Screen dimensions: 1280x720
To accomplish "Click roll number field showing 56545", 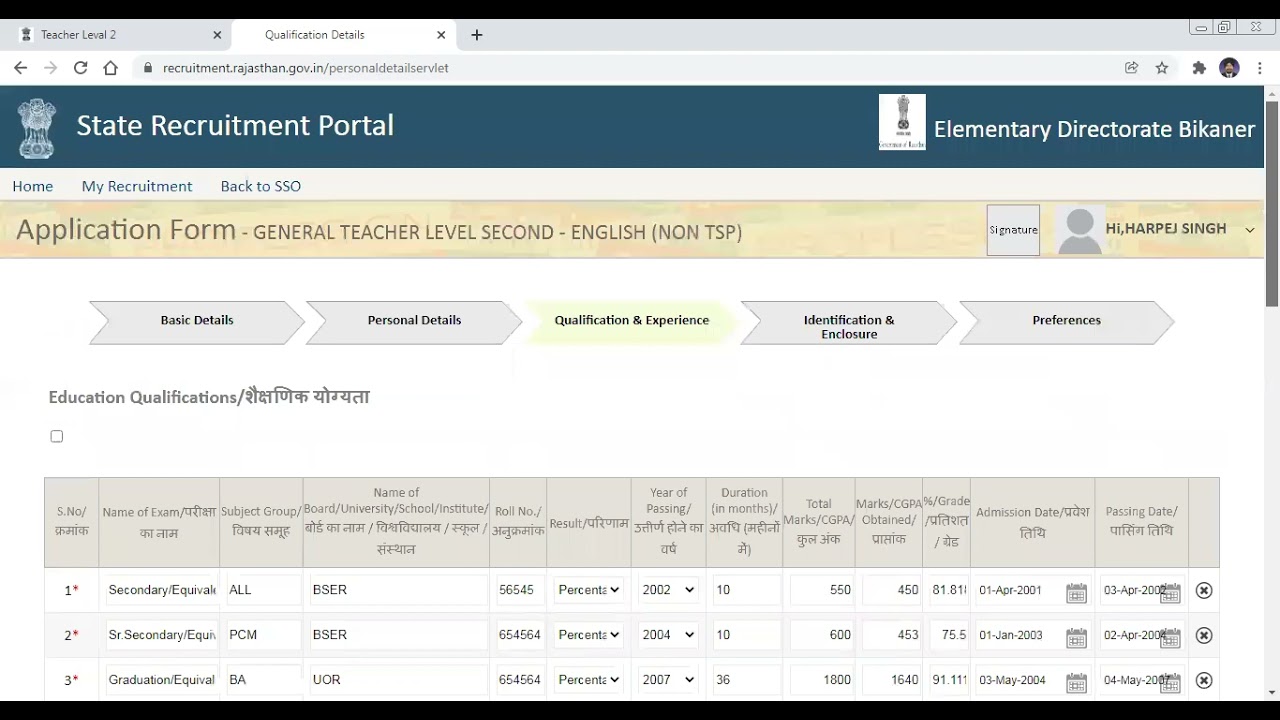I will pyautogui.click(x=518, y=590).
